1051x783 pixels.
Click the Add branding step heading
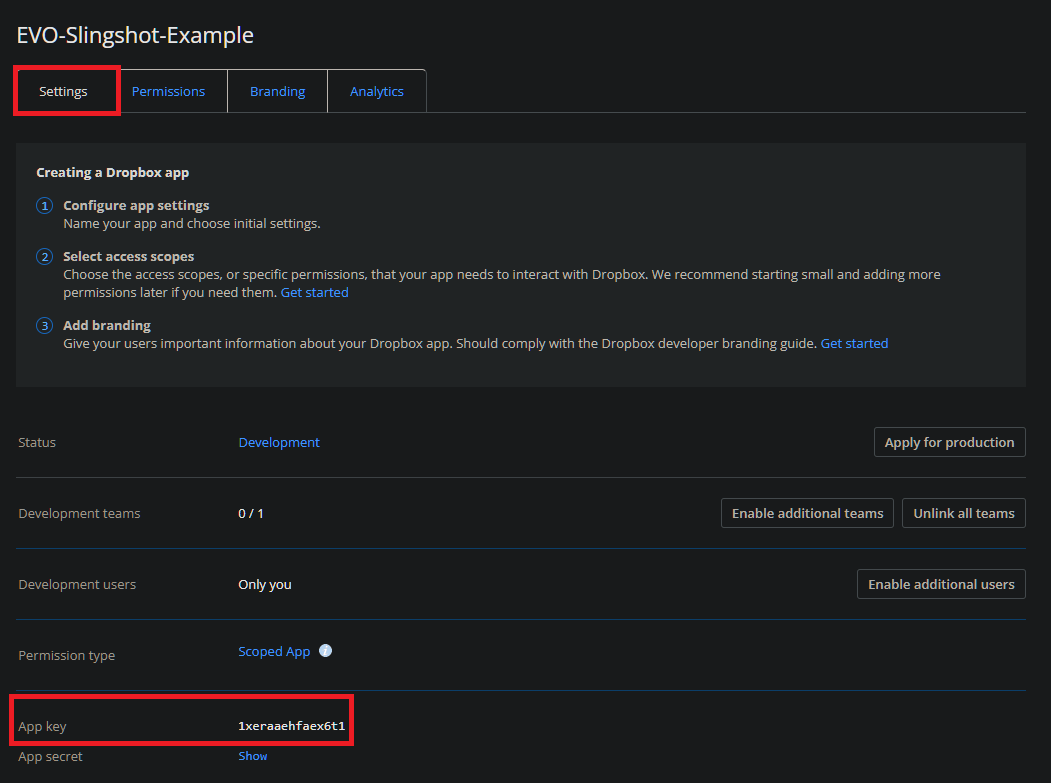pyautogui.click(x=107, y=325)
